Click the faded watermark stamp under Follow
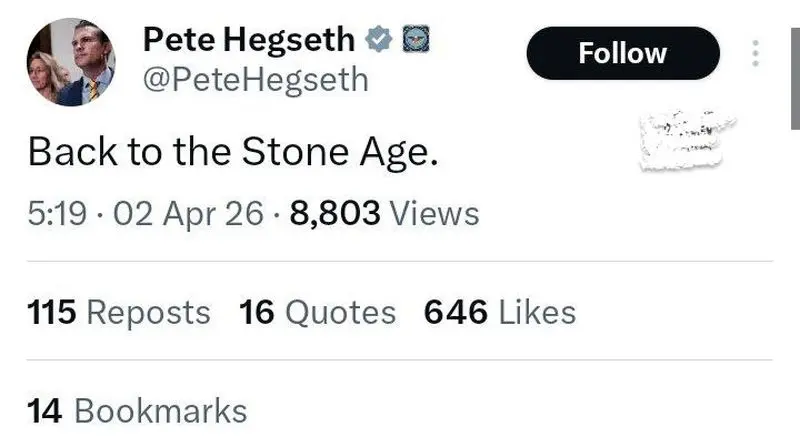Viewport: 800px width, 447px height. (687, 141)
